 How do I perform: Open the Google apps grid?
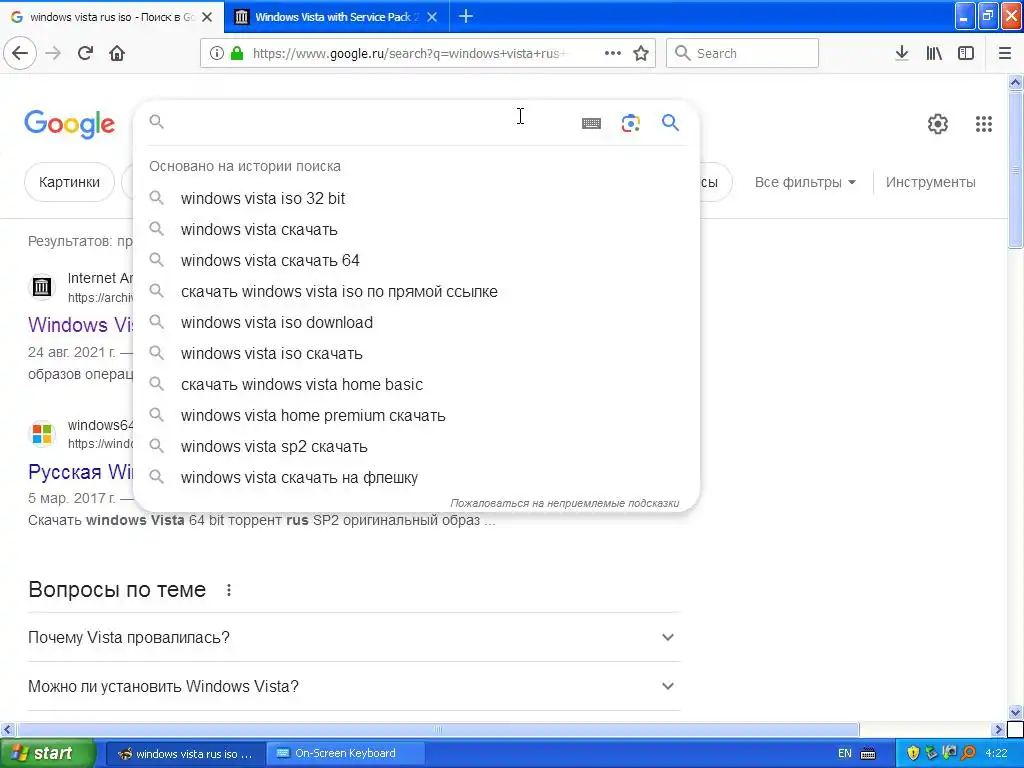click(984, 123)
